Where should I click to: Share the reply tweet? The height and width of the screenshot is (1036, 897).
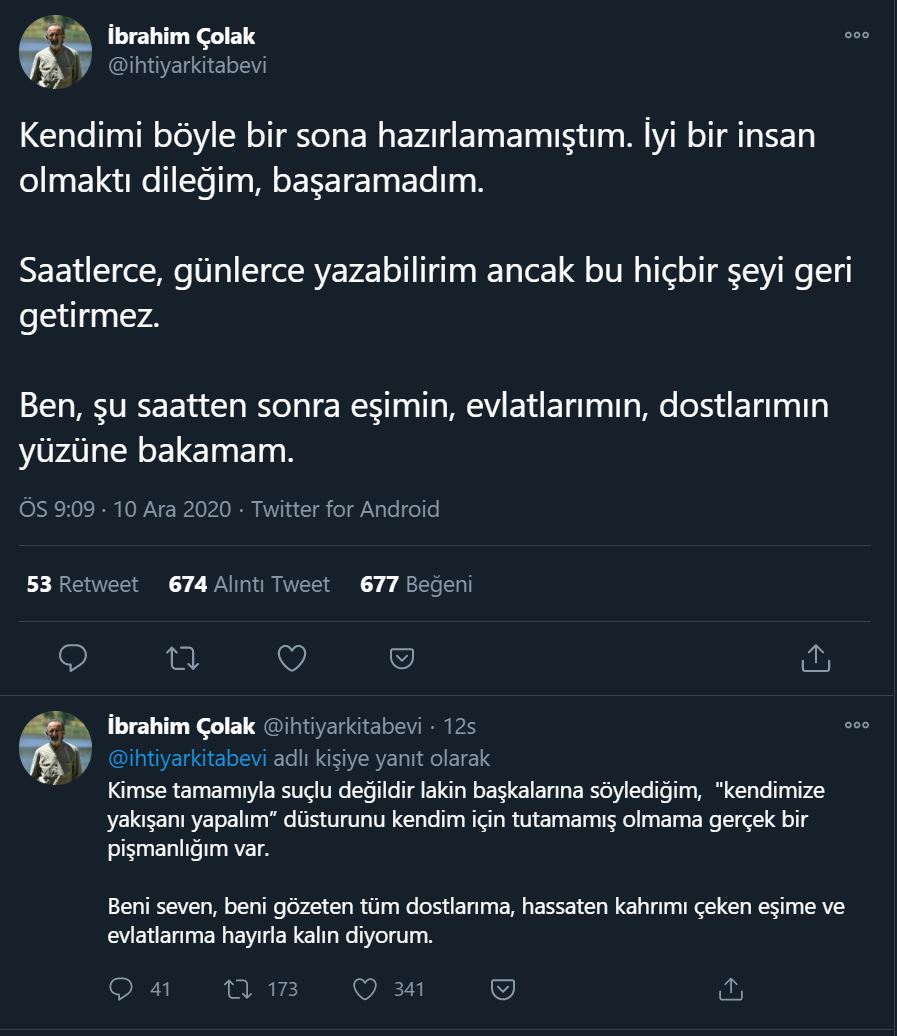(730, 989)
